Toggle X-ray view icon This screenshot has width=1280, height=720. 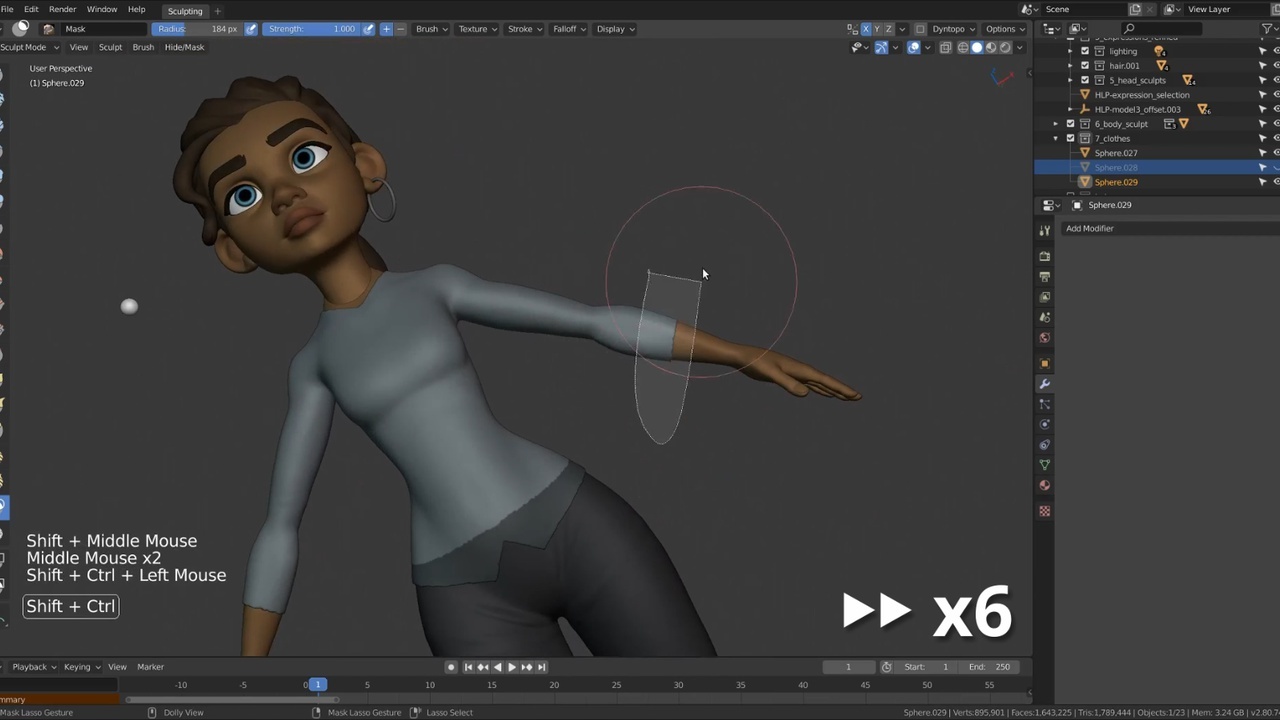(945, 48)
